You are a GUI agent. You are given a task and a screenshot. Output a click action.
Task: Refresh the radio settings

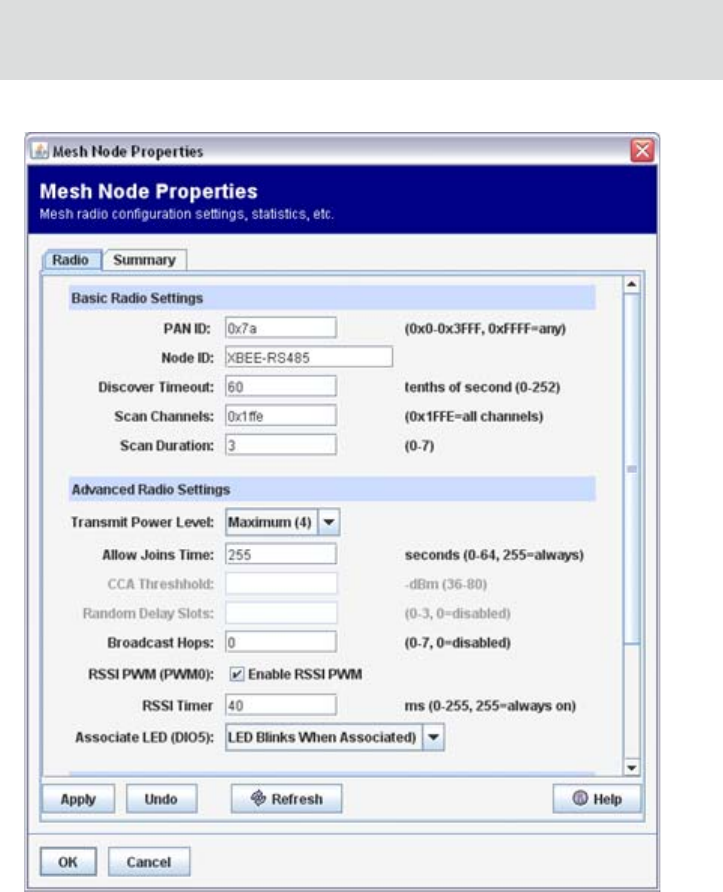pyautogui.click(x=286, y=799)
